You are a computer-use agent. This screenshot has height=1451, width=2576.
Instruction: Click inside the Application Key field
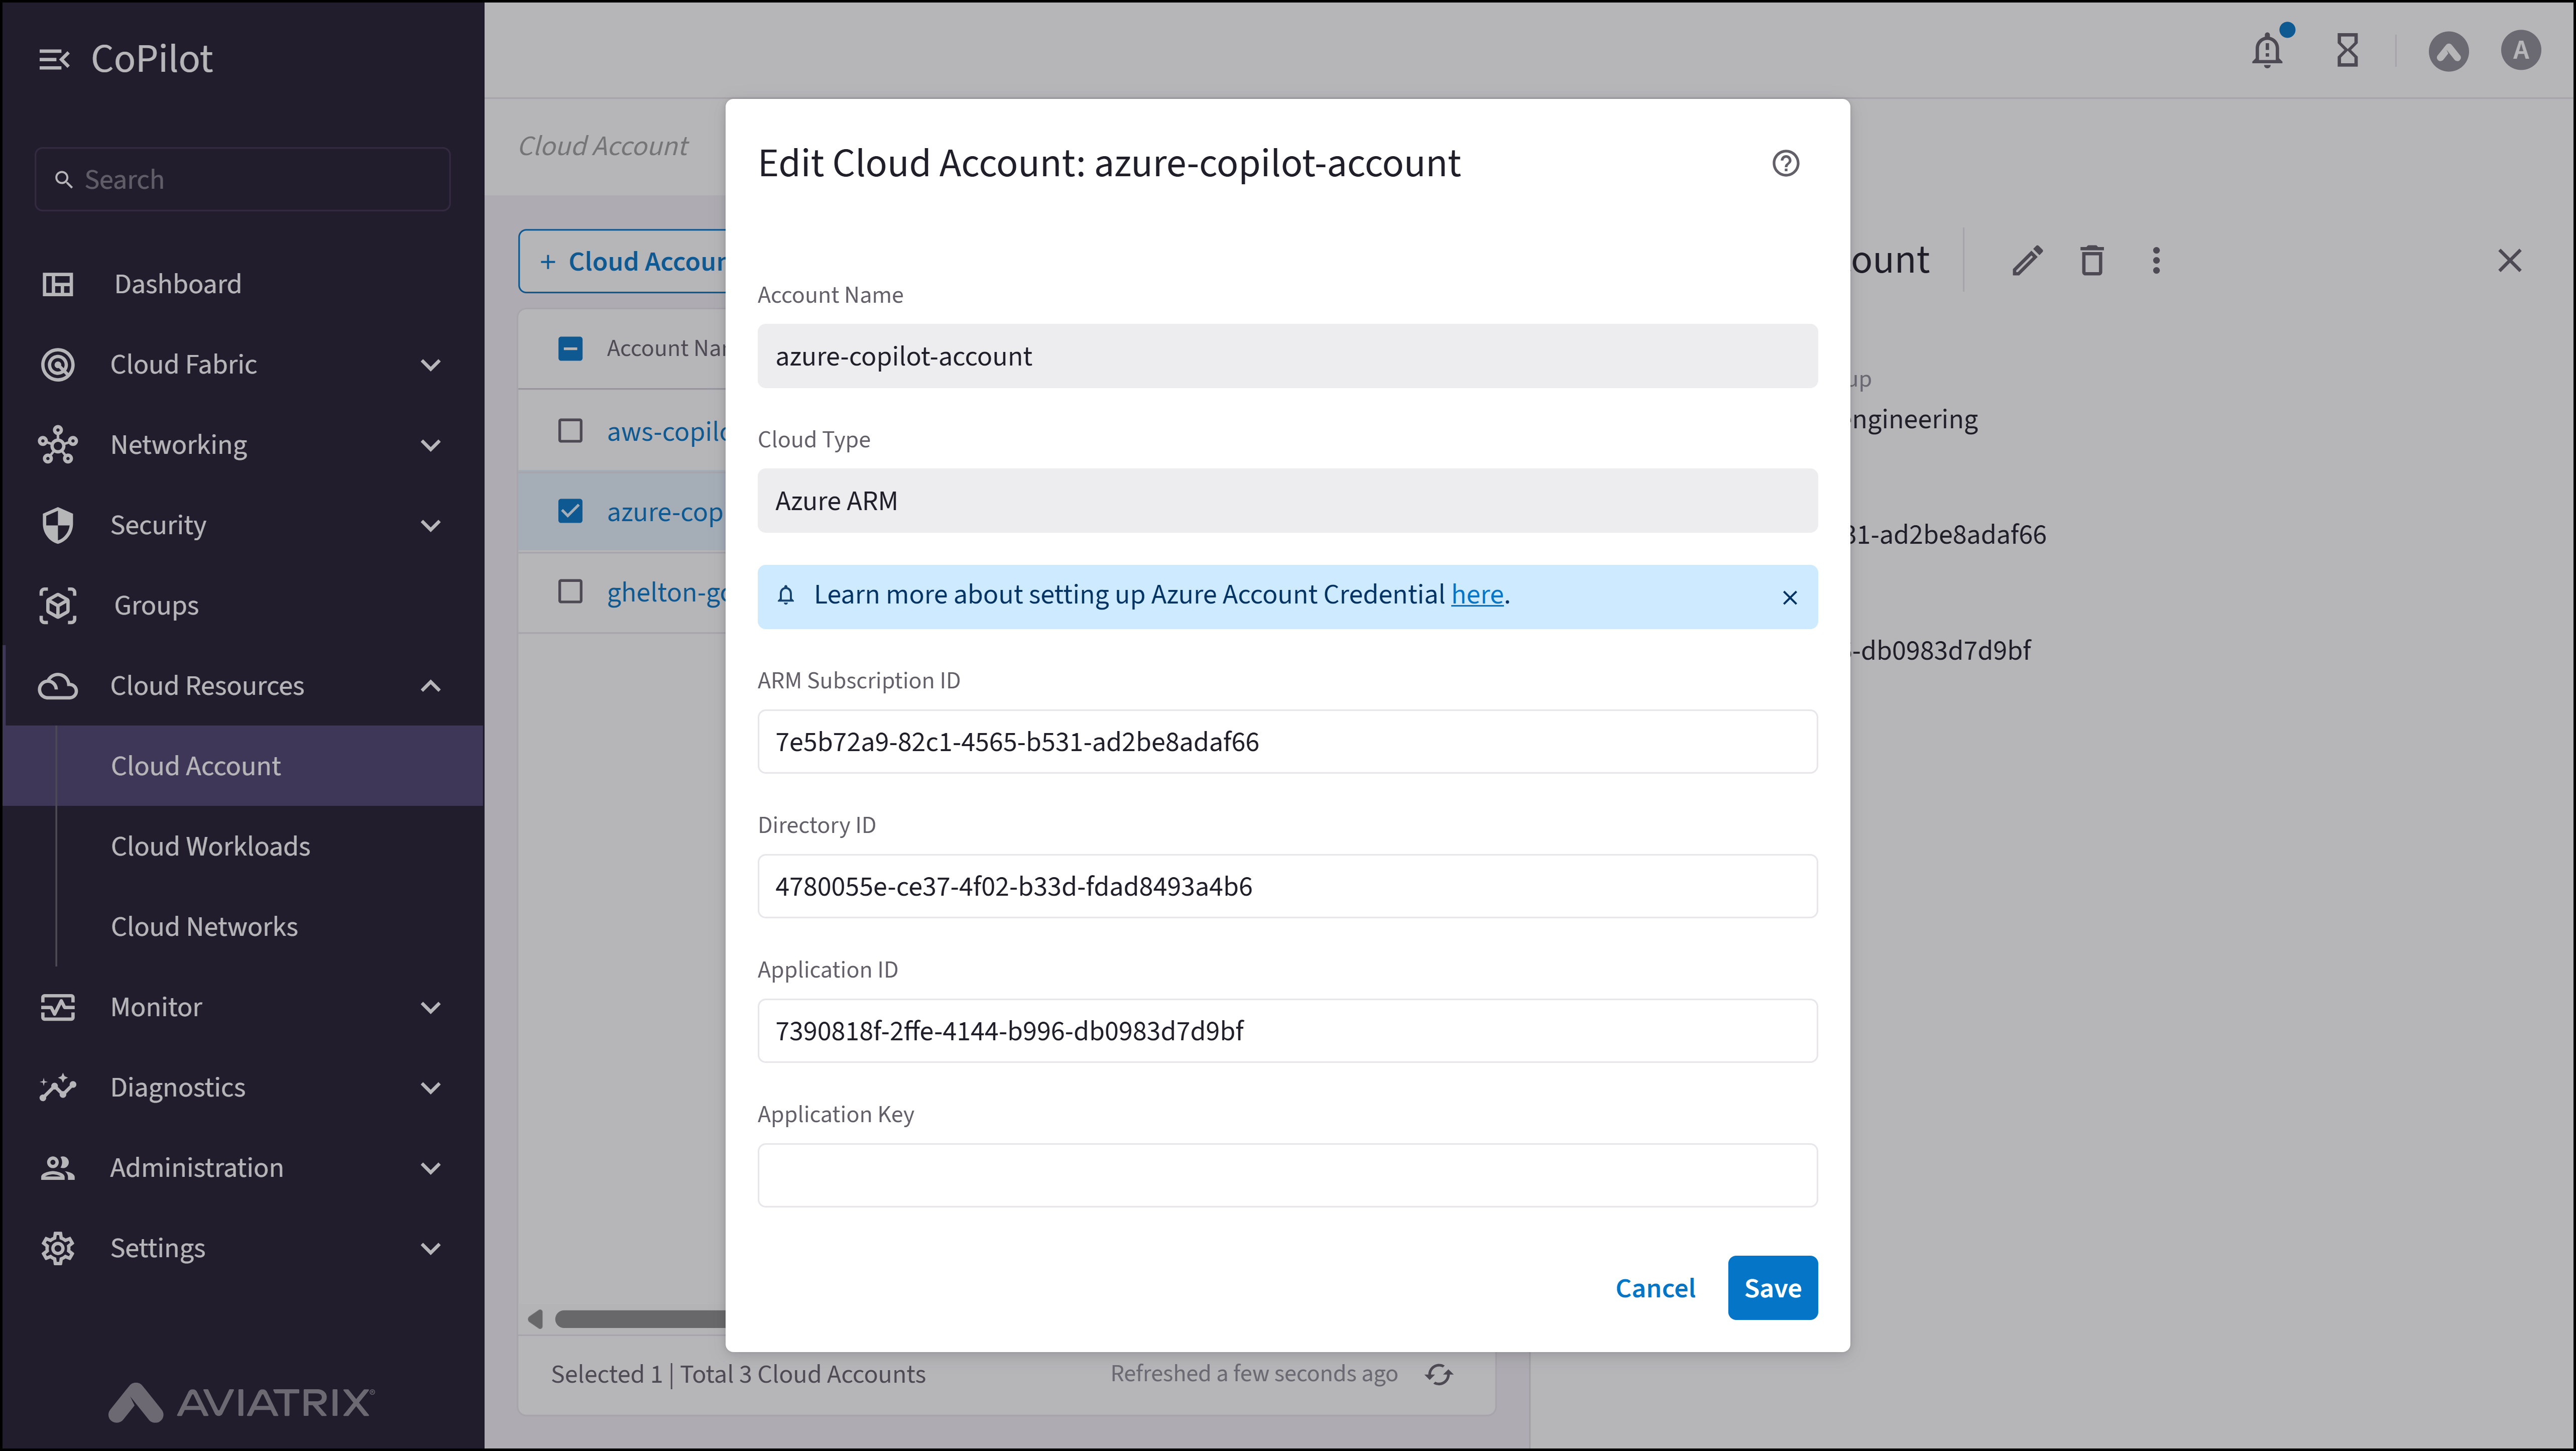[1286, 1175]
